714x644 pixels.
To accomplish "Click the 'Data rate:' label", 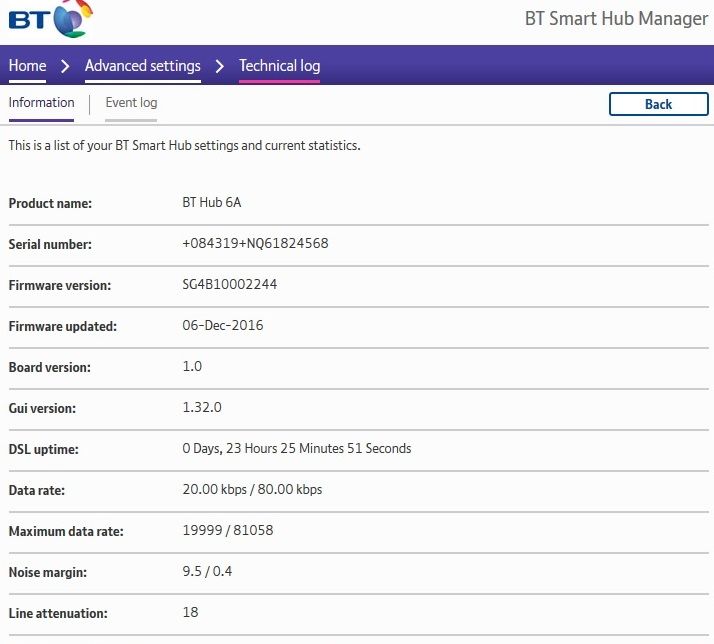I will tap(37, 491).
